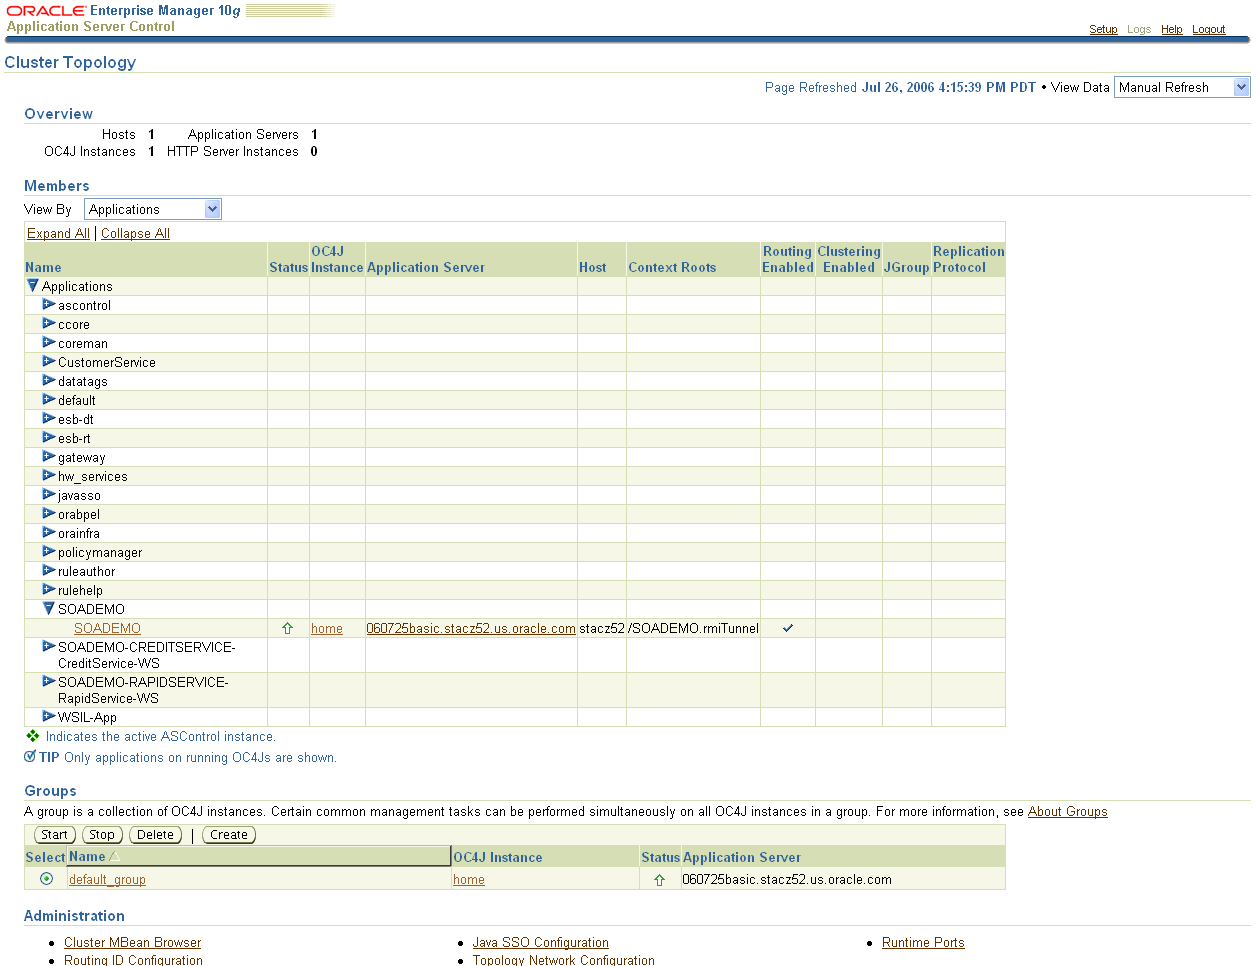Expand the rulehelp application node
Viewport: 1256px width, 966px height.
(x=48, y=590)
